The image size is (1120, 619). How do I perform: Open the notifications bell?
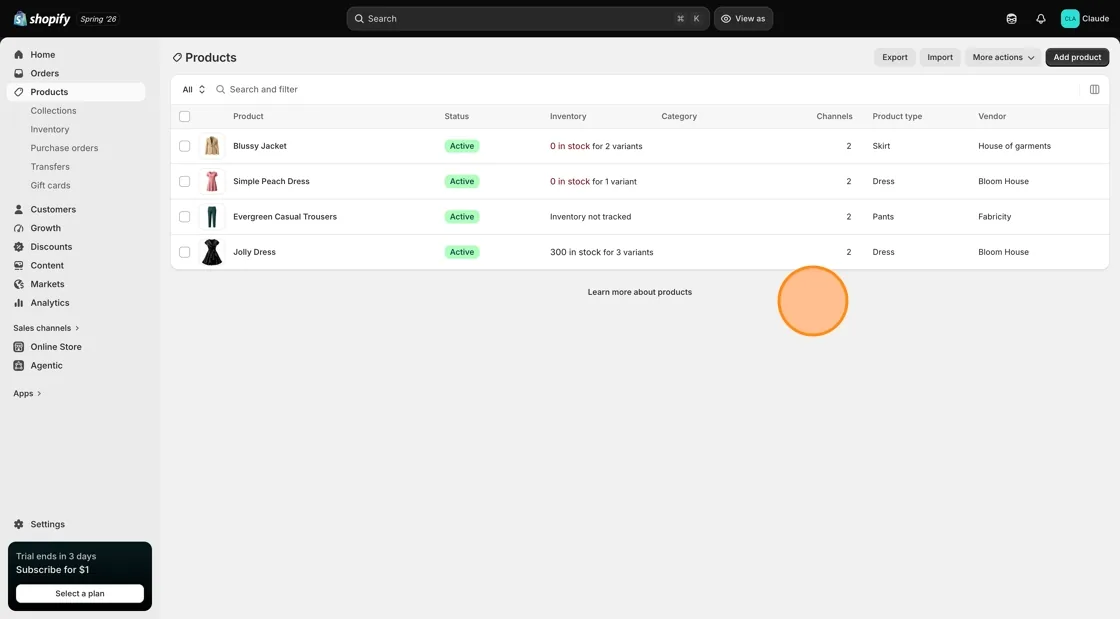(1041, 19)
